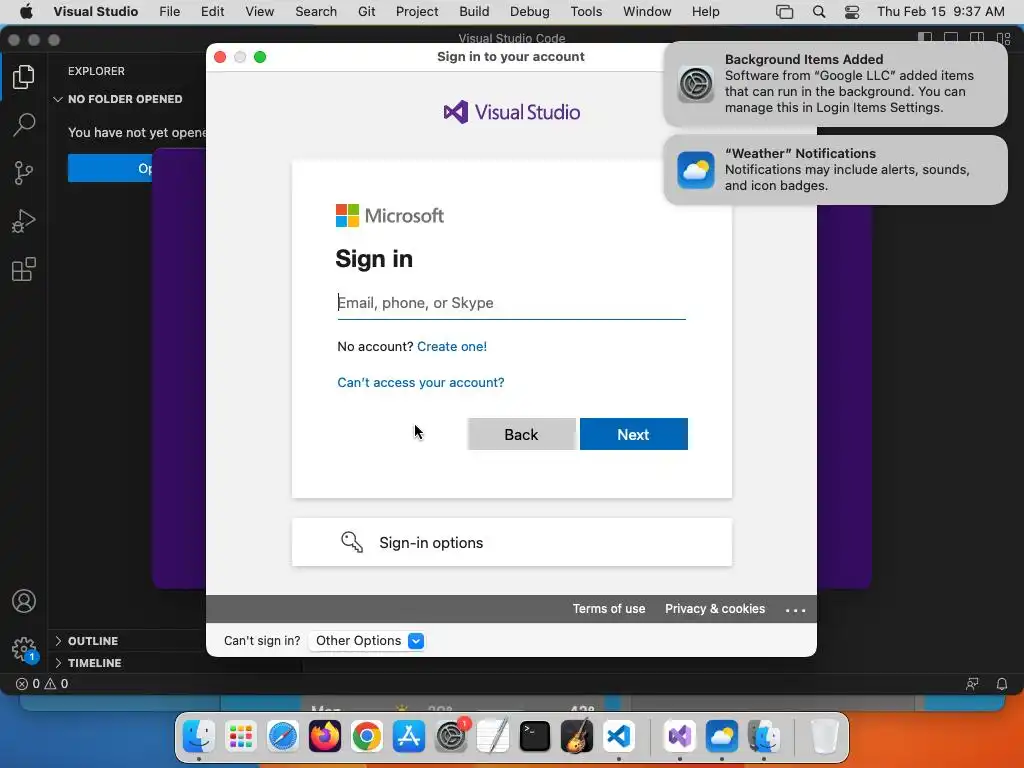Switch to Visual Studio in the Dock
Viewport: 1024px width, 768px height.
680,737
